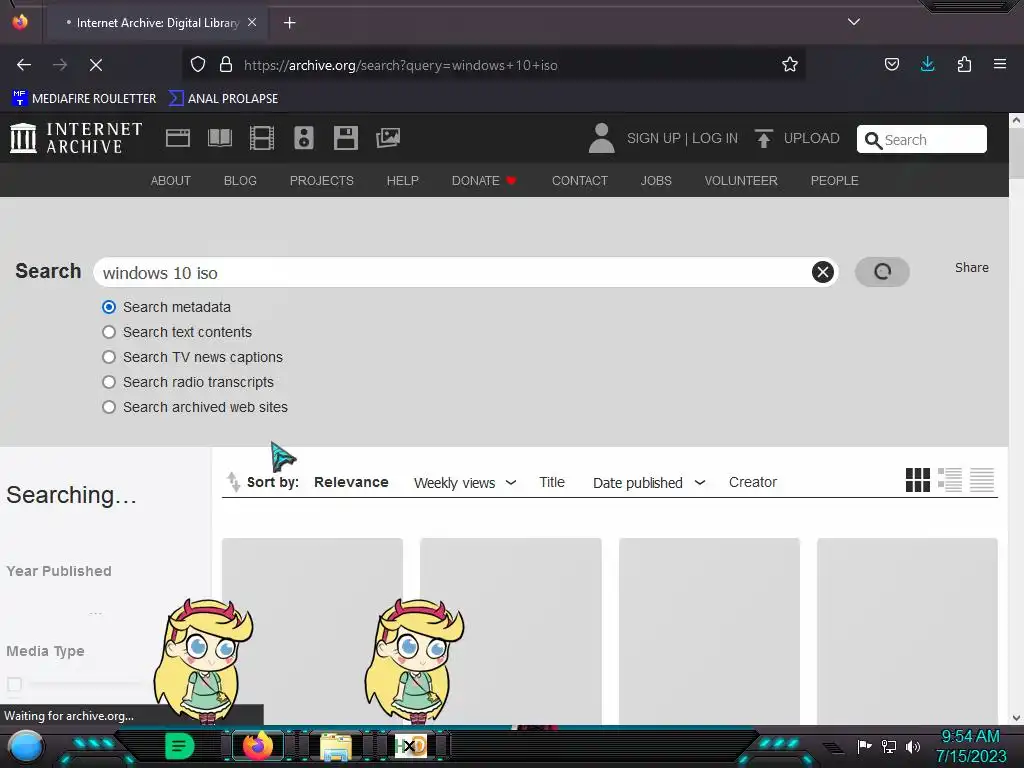The height and width of the screenshot is (768, 1024).
Task: Open the Video film icon
Action: [x=262, y=138]
